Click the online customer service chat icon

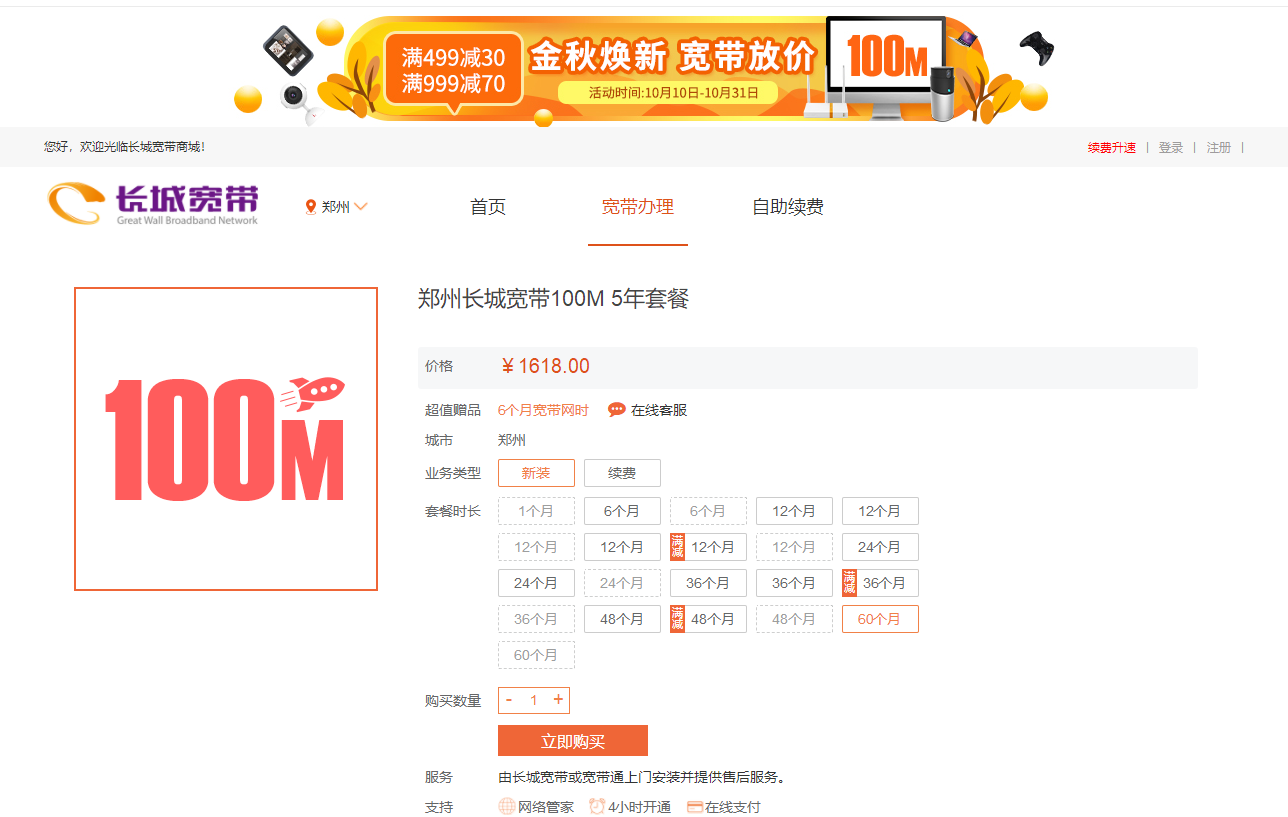(x=617, y=410)
